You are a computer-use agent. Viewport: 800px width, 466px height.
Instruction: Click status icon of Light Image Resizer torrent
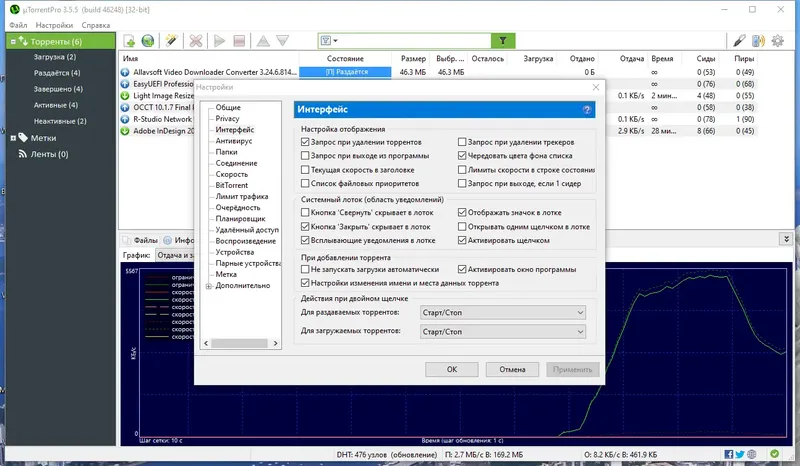pyautogui.click(x=125, y=95)
